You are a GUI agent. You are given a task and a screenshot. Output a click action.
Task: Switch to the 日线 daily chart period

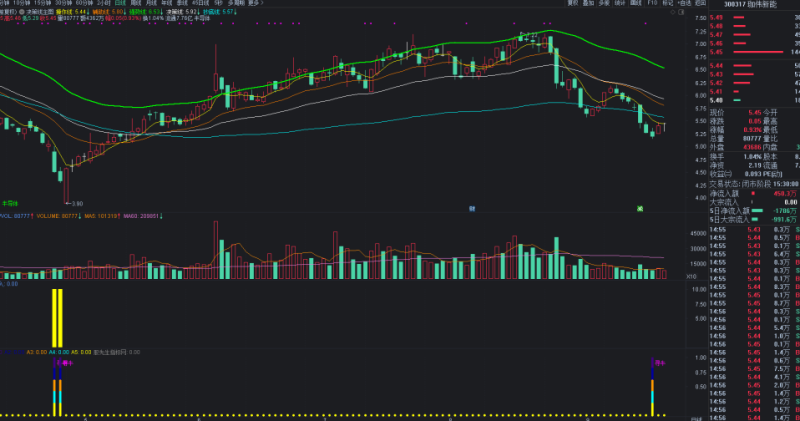[120, 4]
